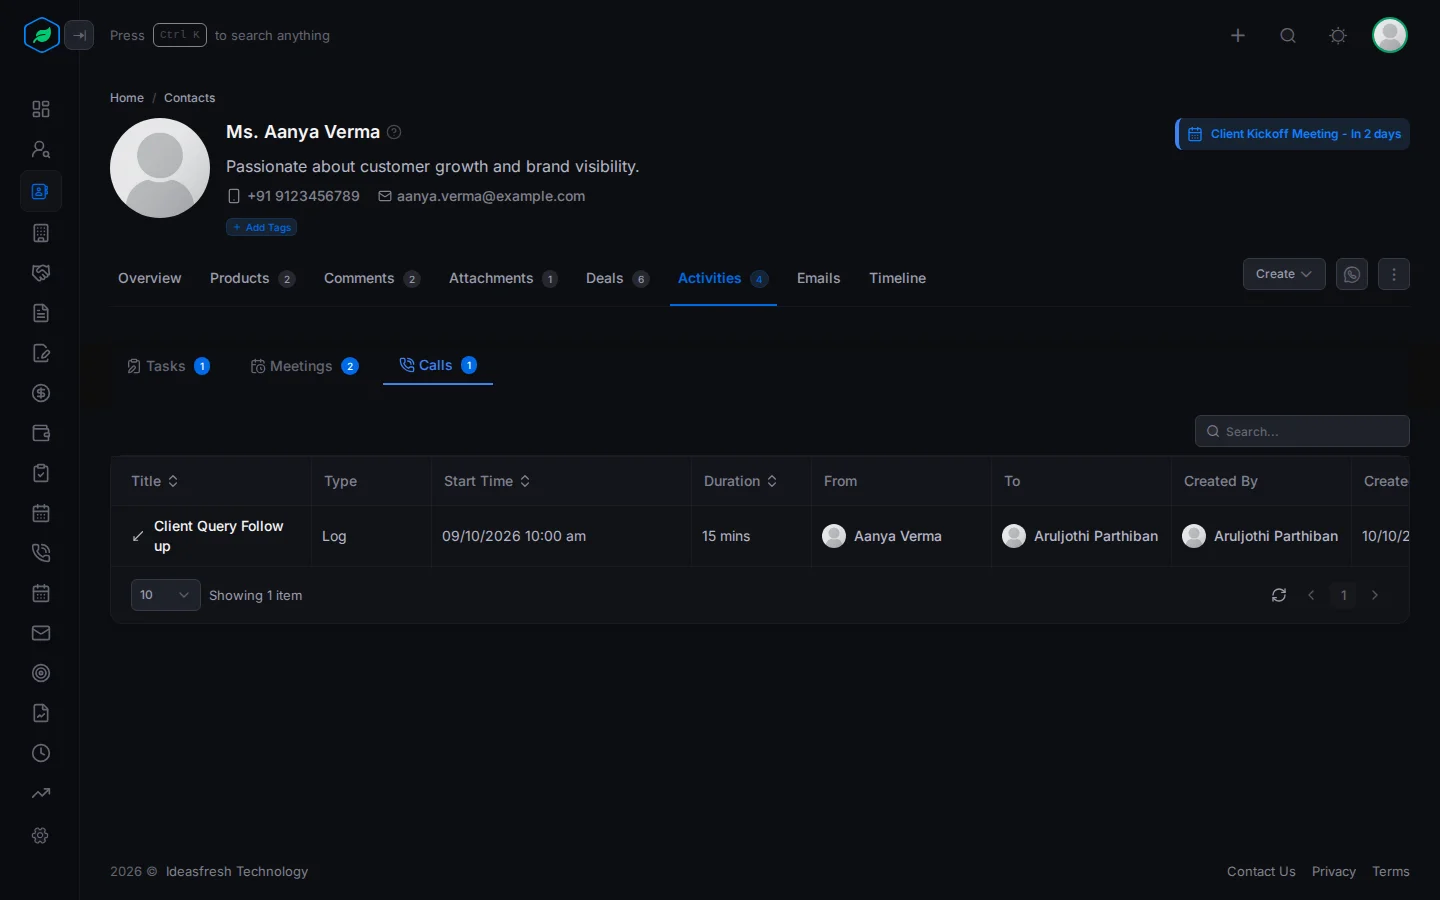Select the Activities tab

(723, 278)
